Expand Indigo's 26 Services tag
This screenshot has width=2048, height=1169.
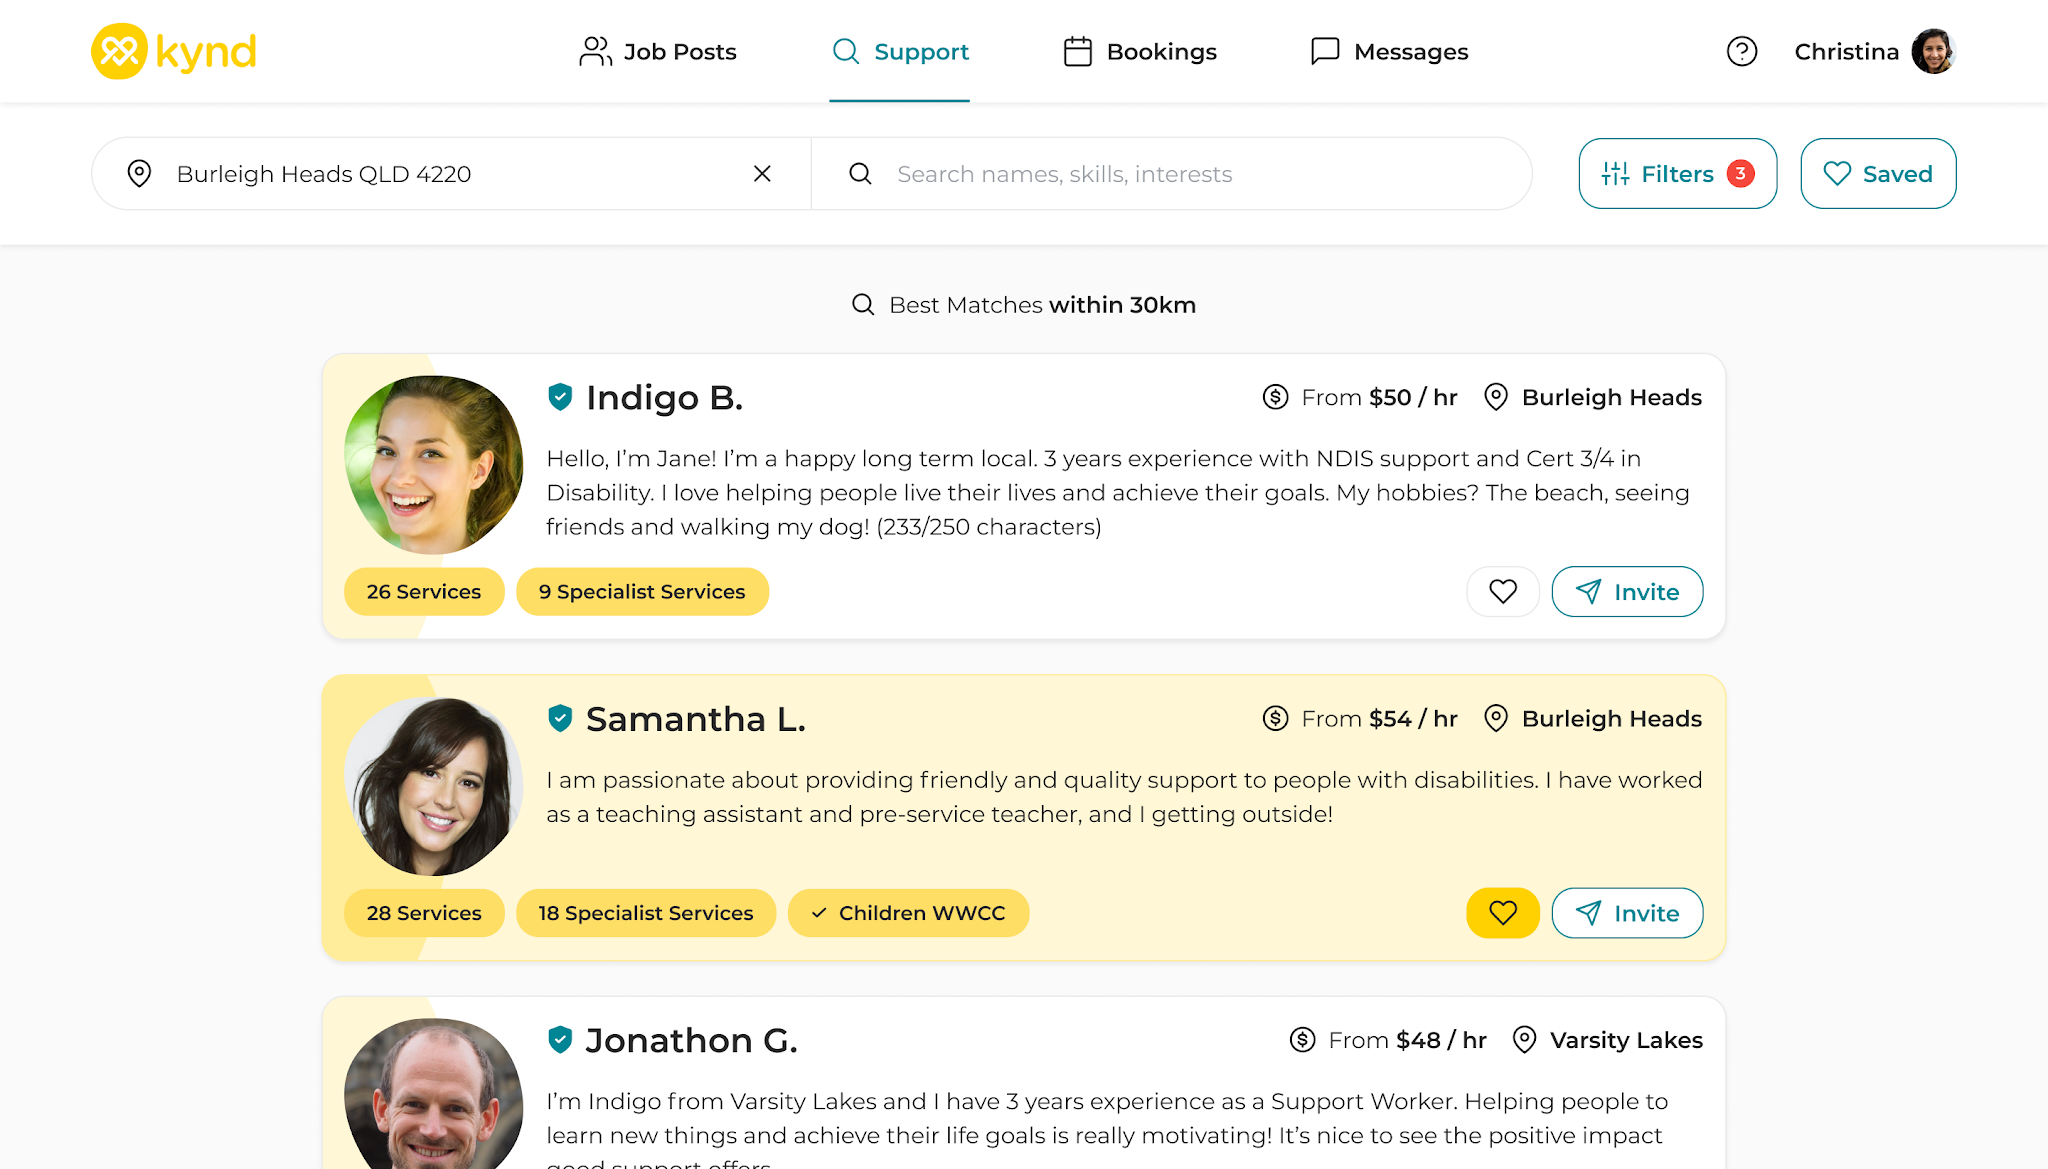(x=424, y=592)
